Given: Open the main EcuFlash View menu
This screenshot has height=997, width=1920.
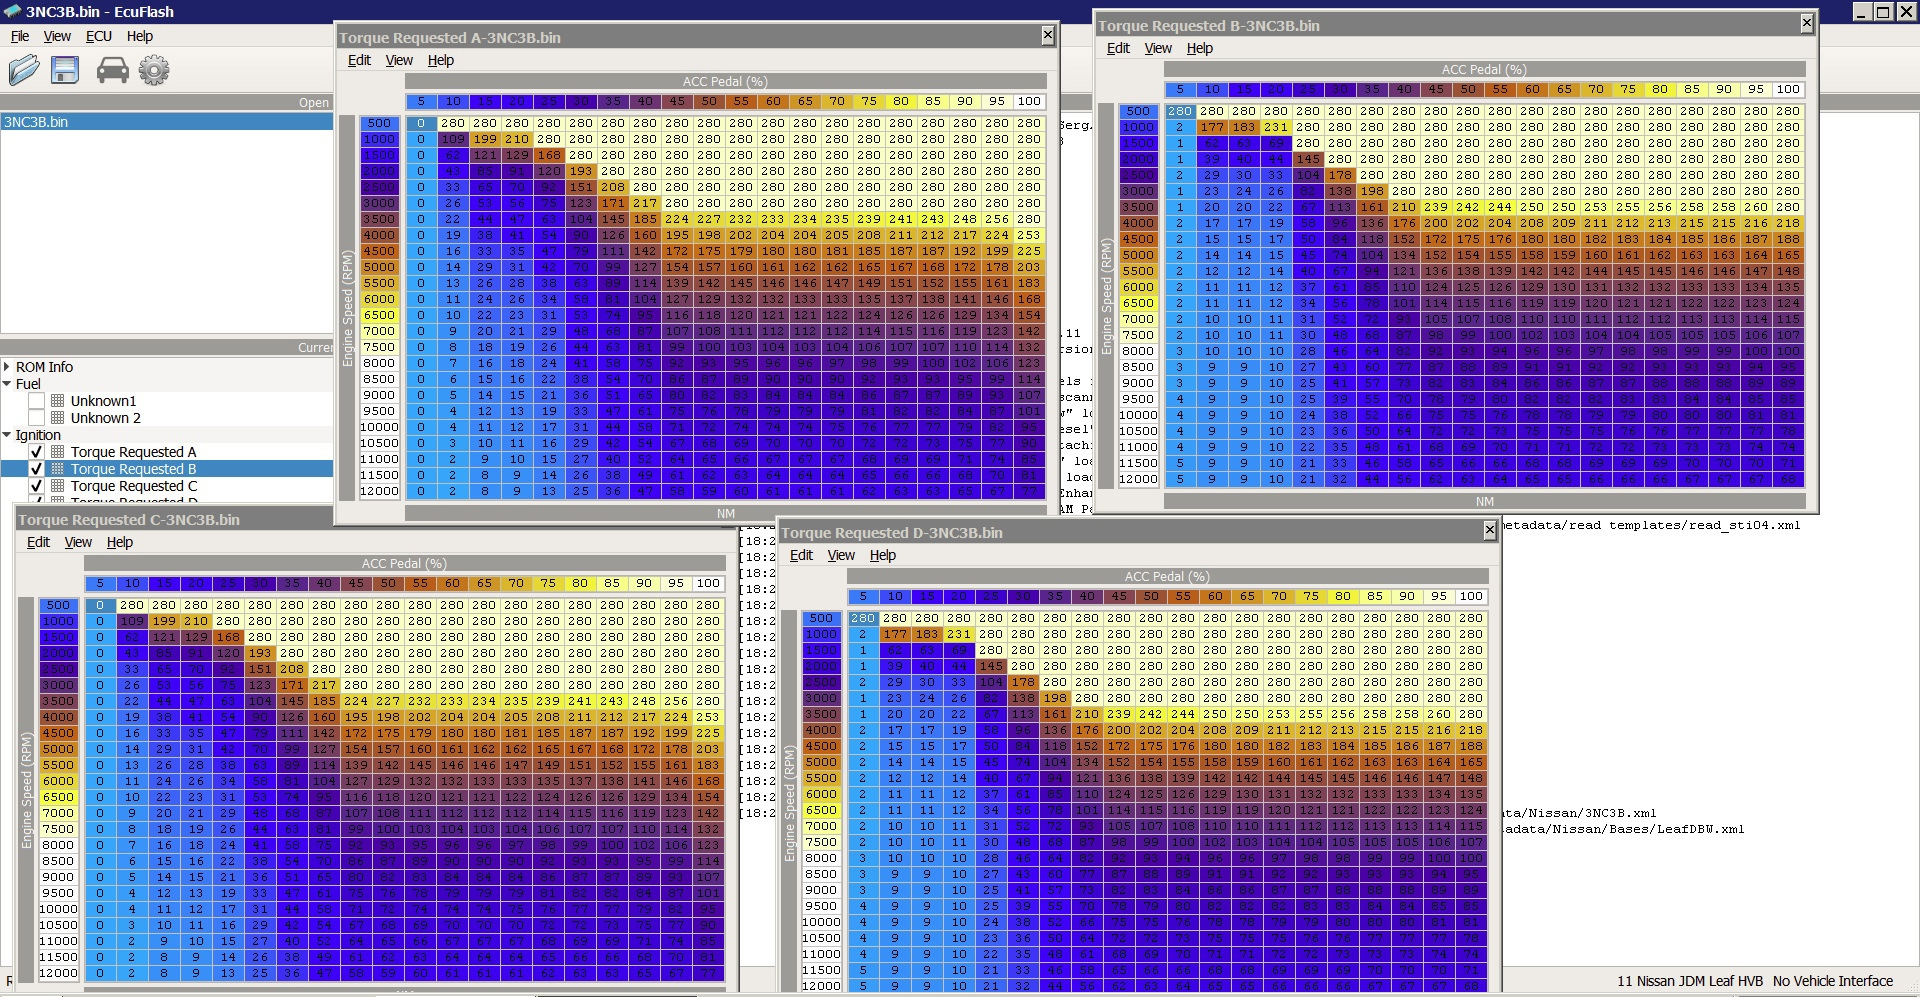Looking at the screenshot, I should (57, 36).
